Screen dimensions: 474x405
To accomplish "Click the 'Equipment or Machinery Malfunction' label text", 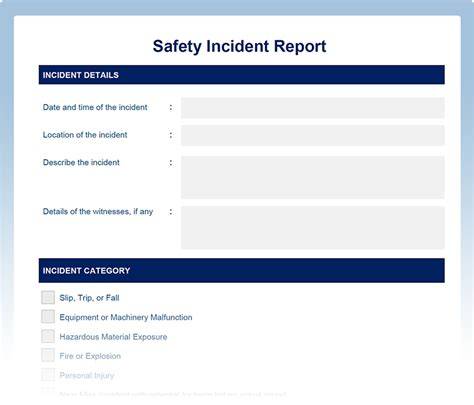I will (126, 317).
